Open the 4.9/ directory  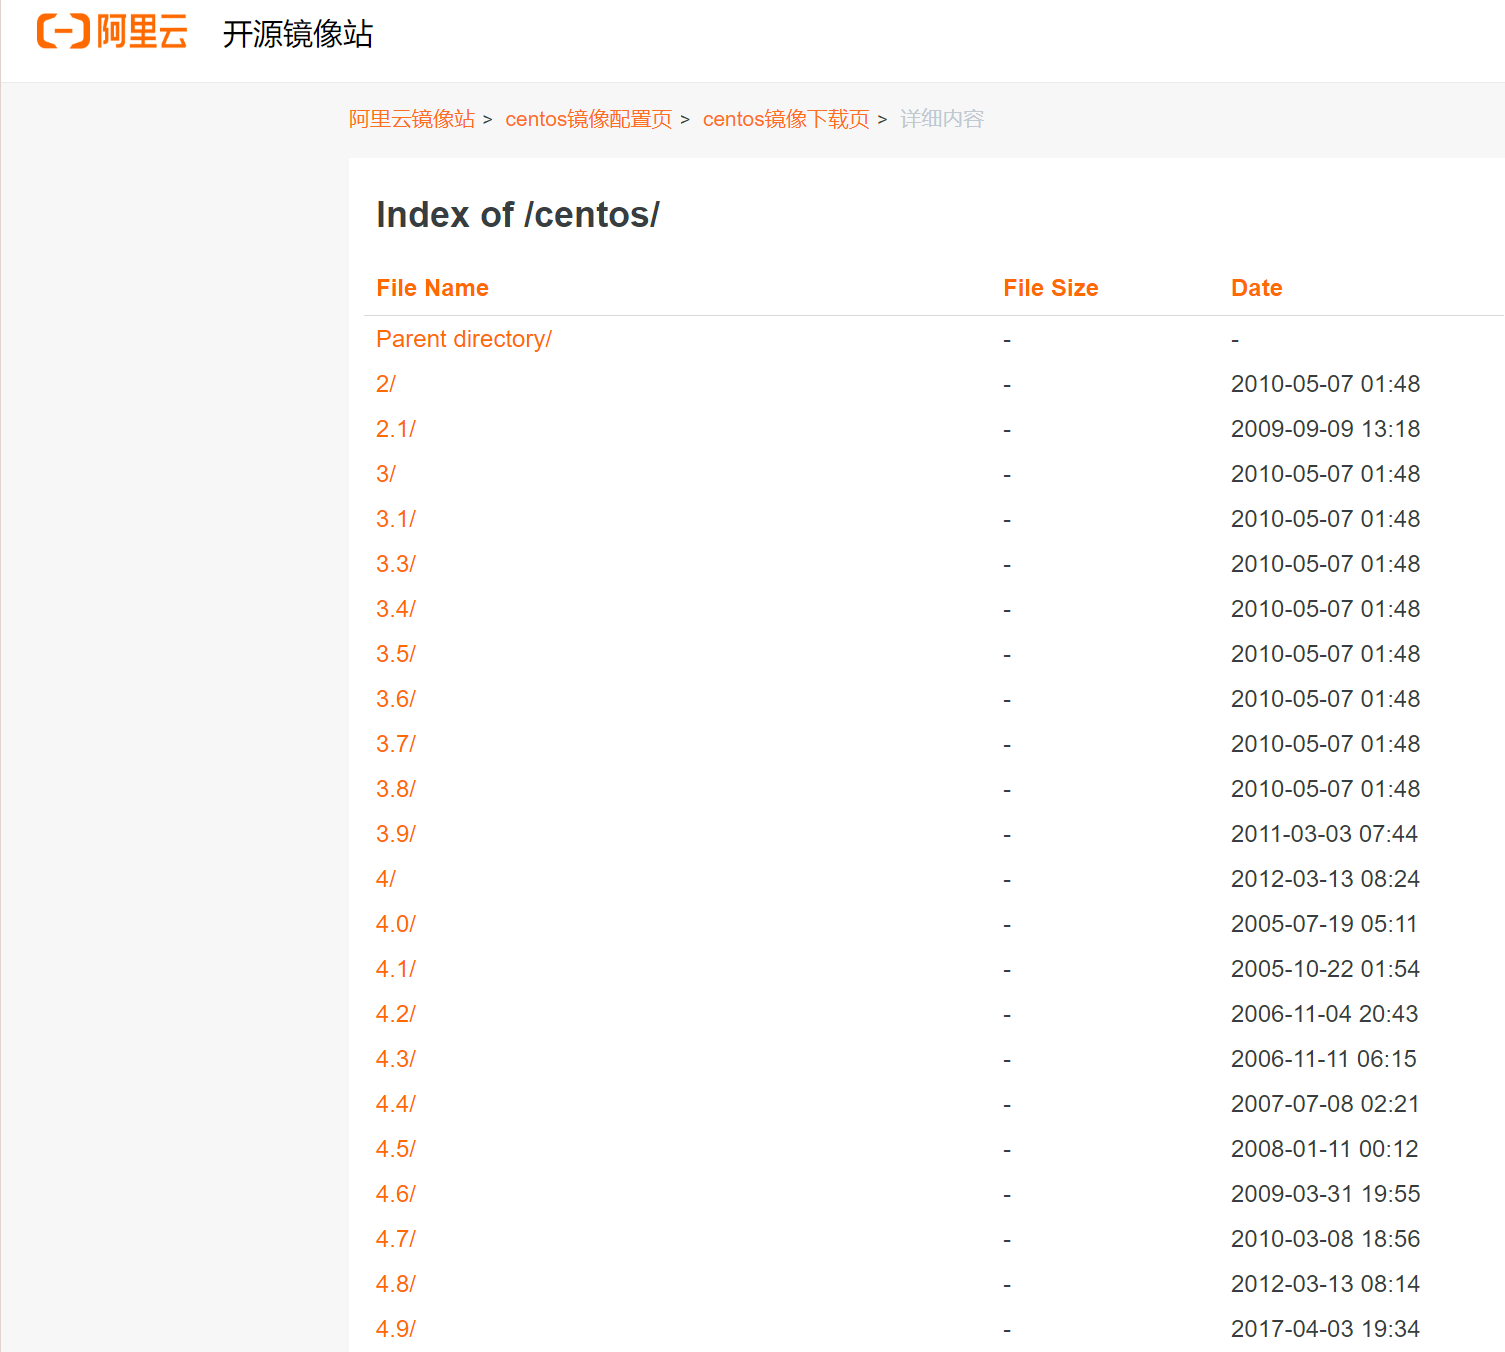[395, 1329]
